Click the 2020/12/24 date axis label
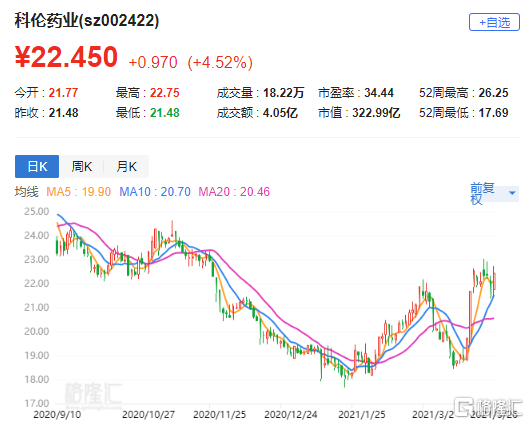Viewport: 529px width, 424px height. (291, 414)
